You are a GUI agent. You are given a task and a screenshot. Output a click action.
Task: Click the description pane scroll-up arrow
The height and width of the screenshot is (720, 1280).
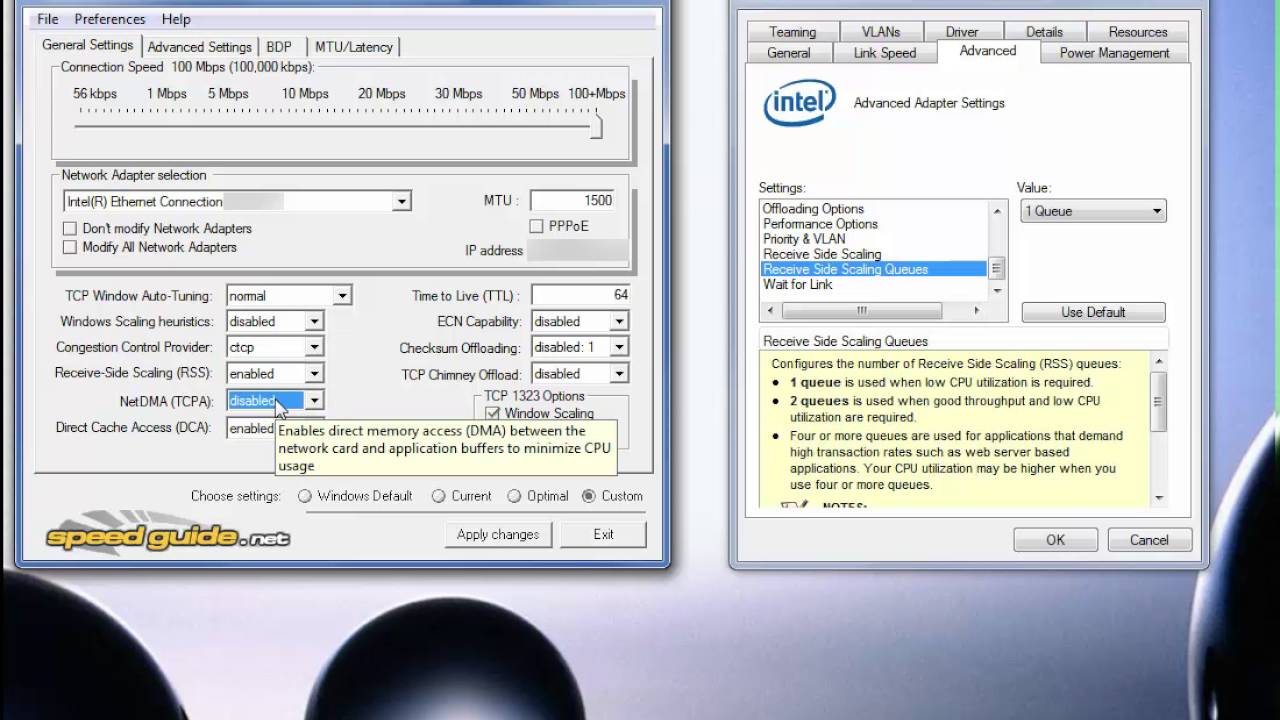point(1159,361)
